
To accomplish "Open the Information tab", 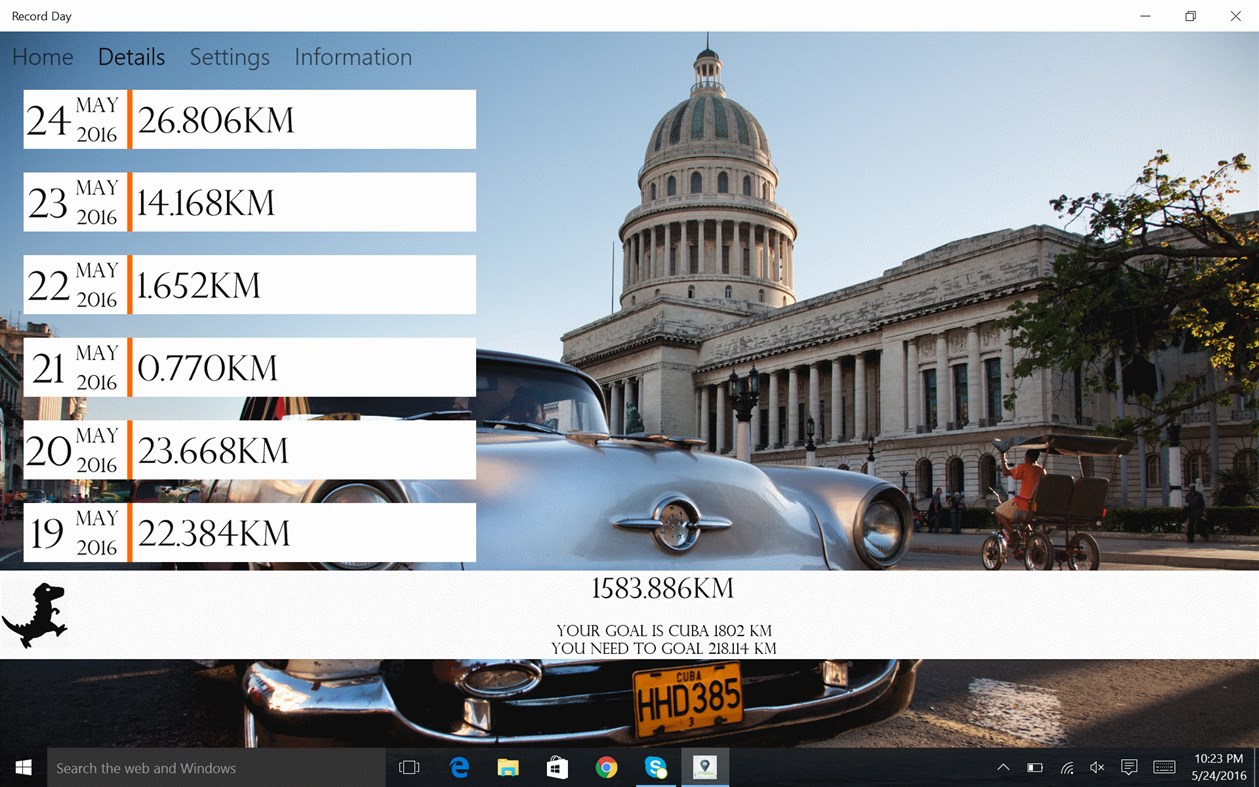I will point(352,57).
